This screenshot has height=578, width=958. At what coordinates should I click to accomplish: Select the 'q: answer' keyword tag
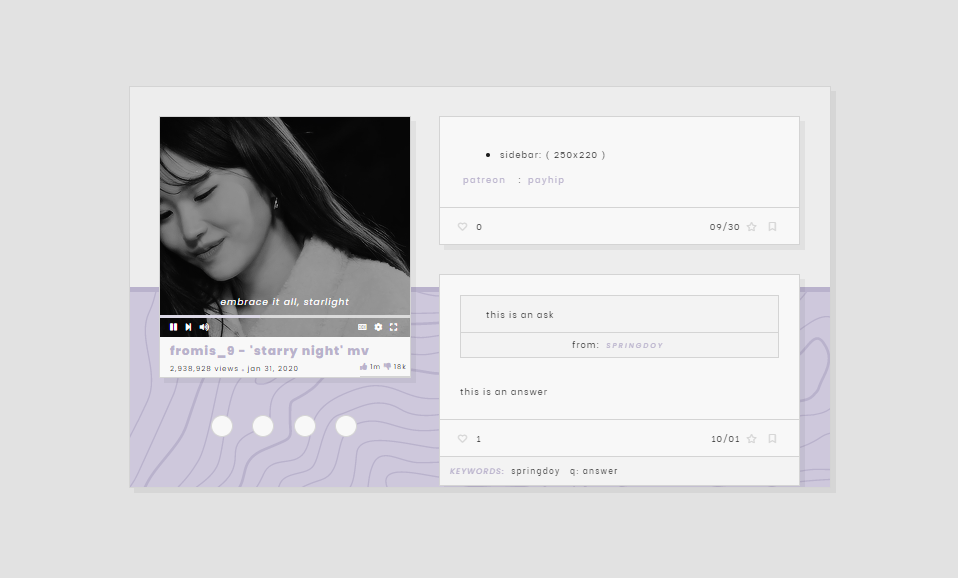[x=594, y=471]
